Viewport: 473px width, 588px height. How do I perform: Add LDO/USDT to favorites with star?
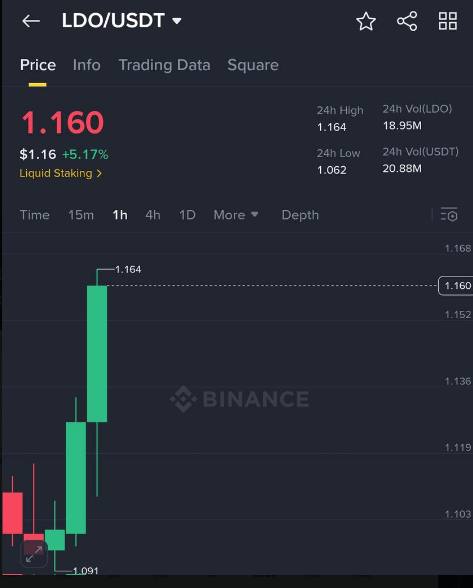pos(366,21)
